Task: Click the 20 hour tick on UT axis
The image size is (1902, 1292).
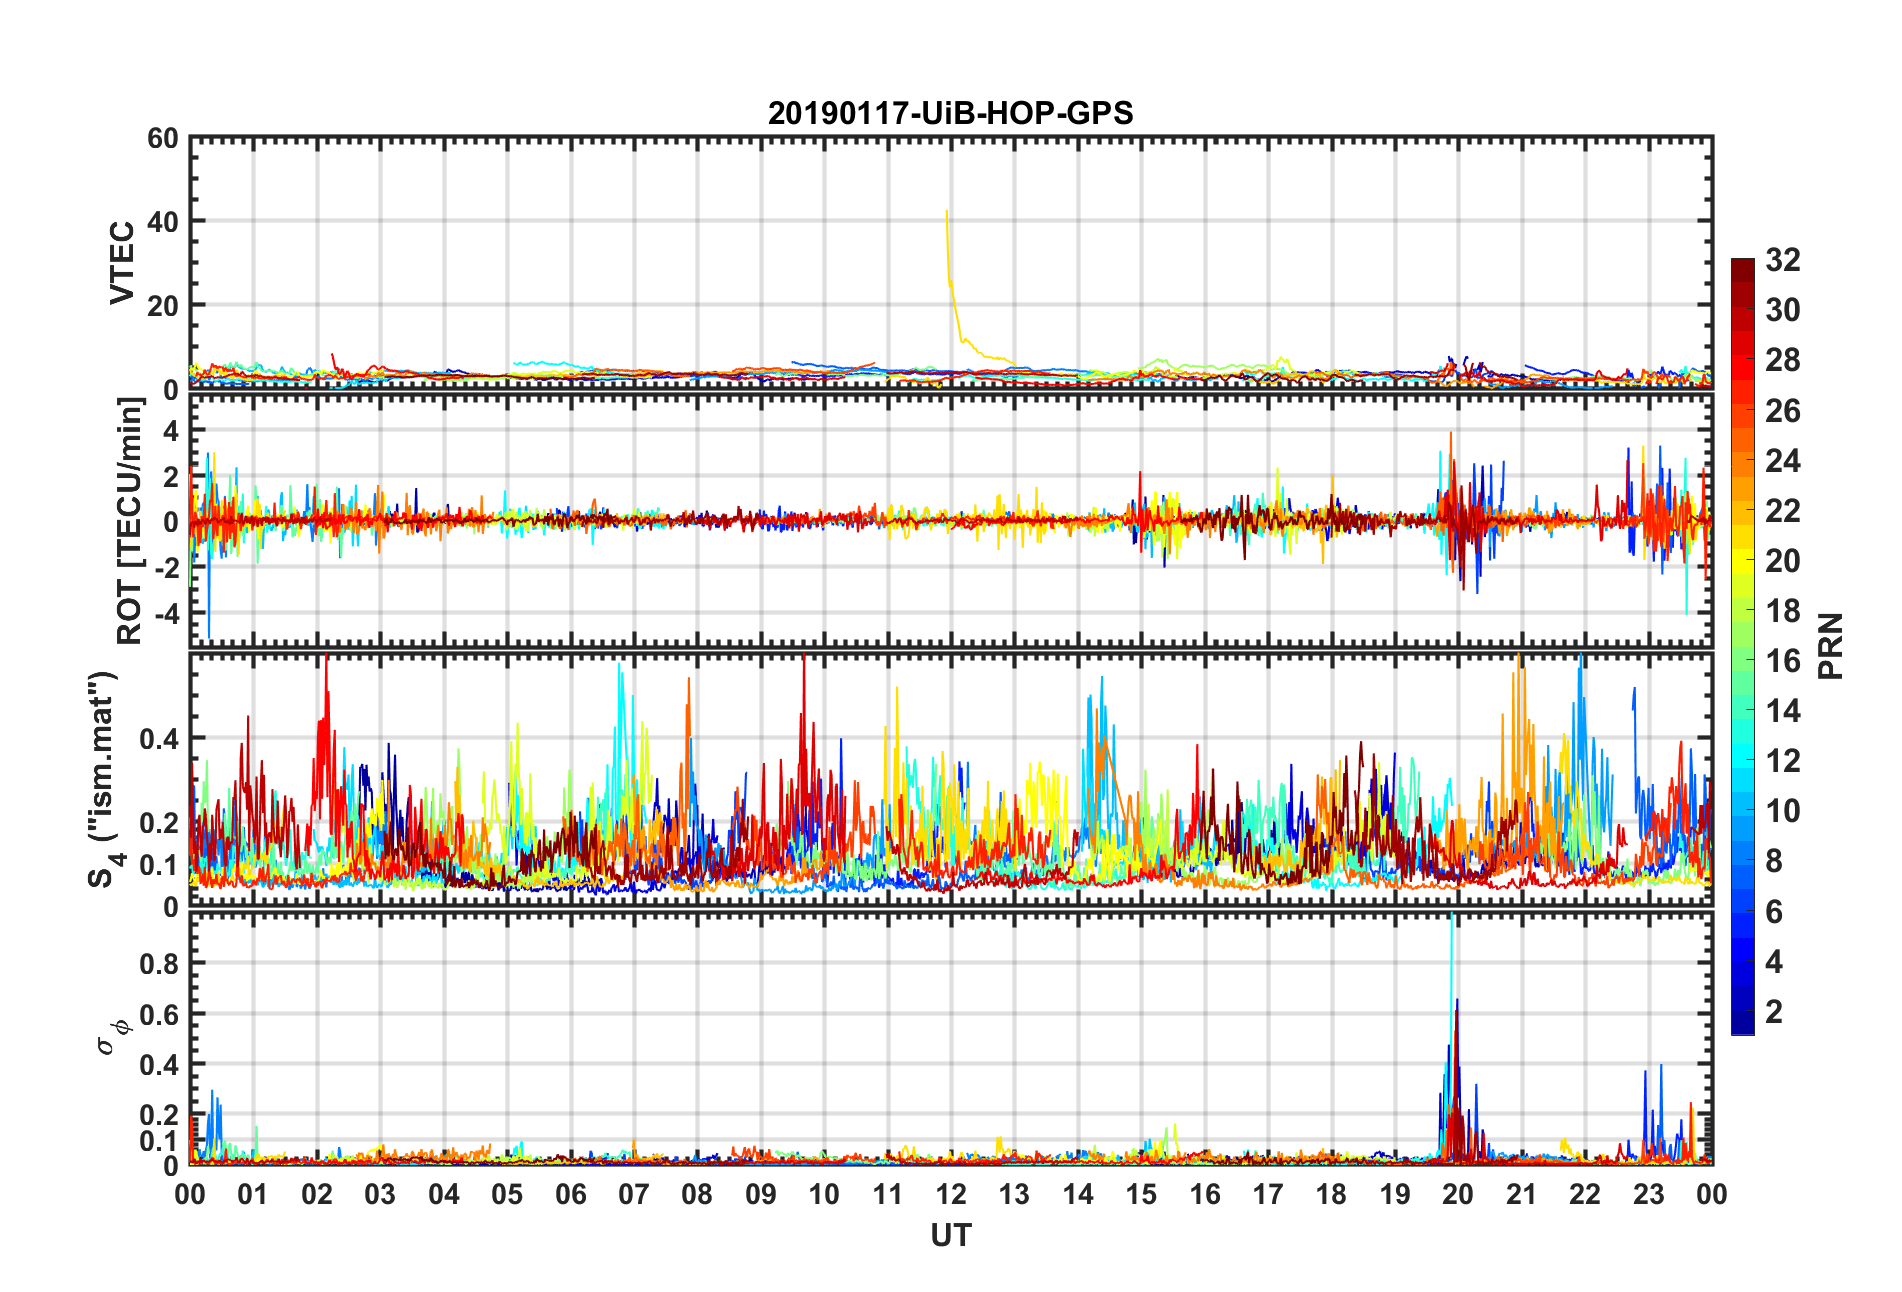Action: [1457, 1194]
